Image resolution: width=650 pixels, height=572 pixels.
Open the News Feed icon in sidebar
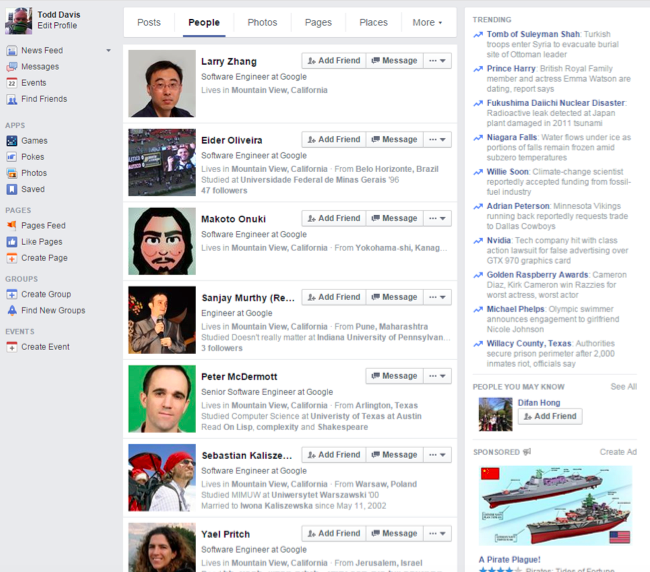coord(12,51)
